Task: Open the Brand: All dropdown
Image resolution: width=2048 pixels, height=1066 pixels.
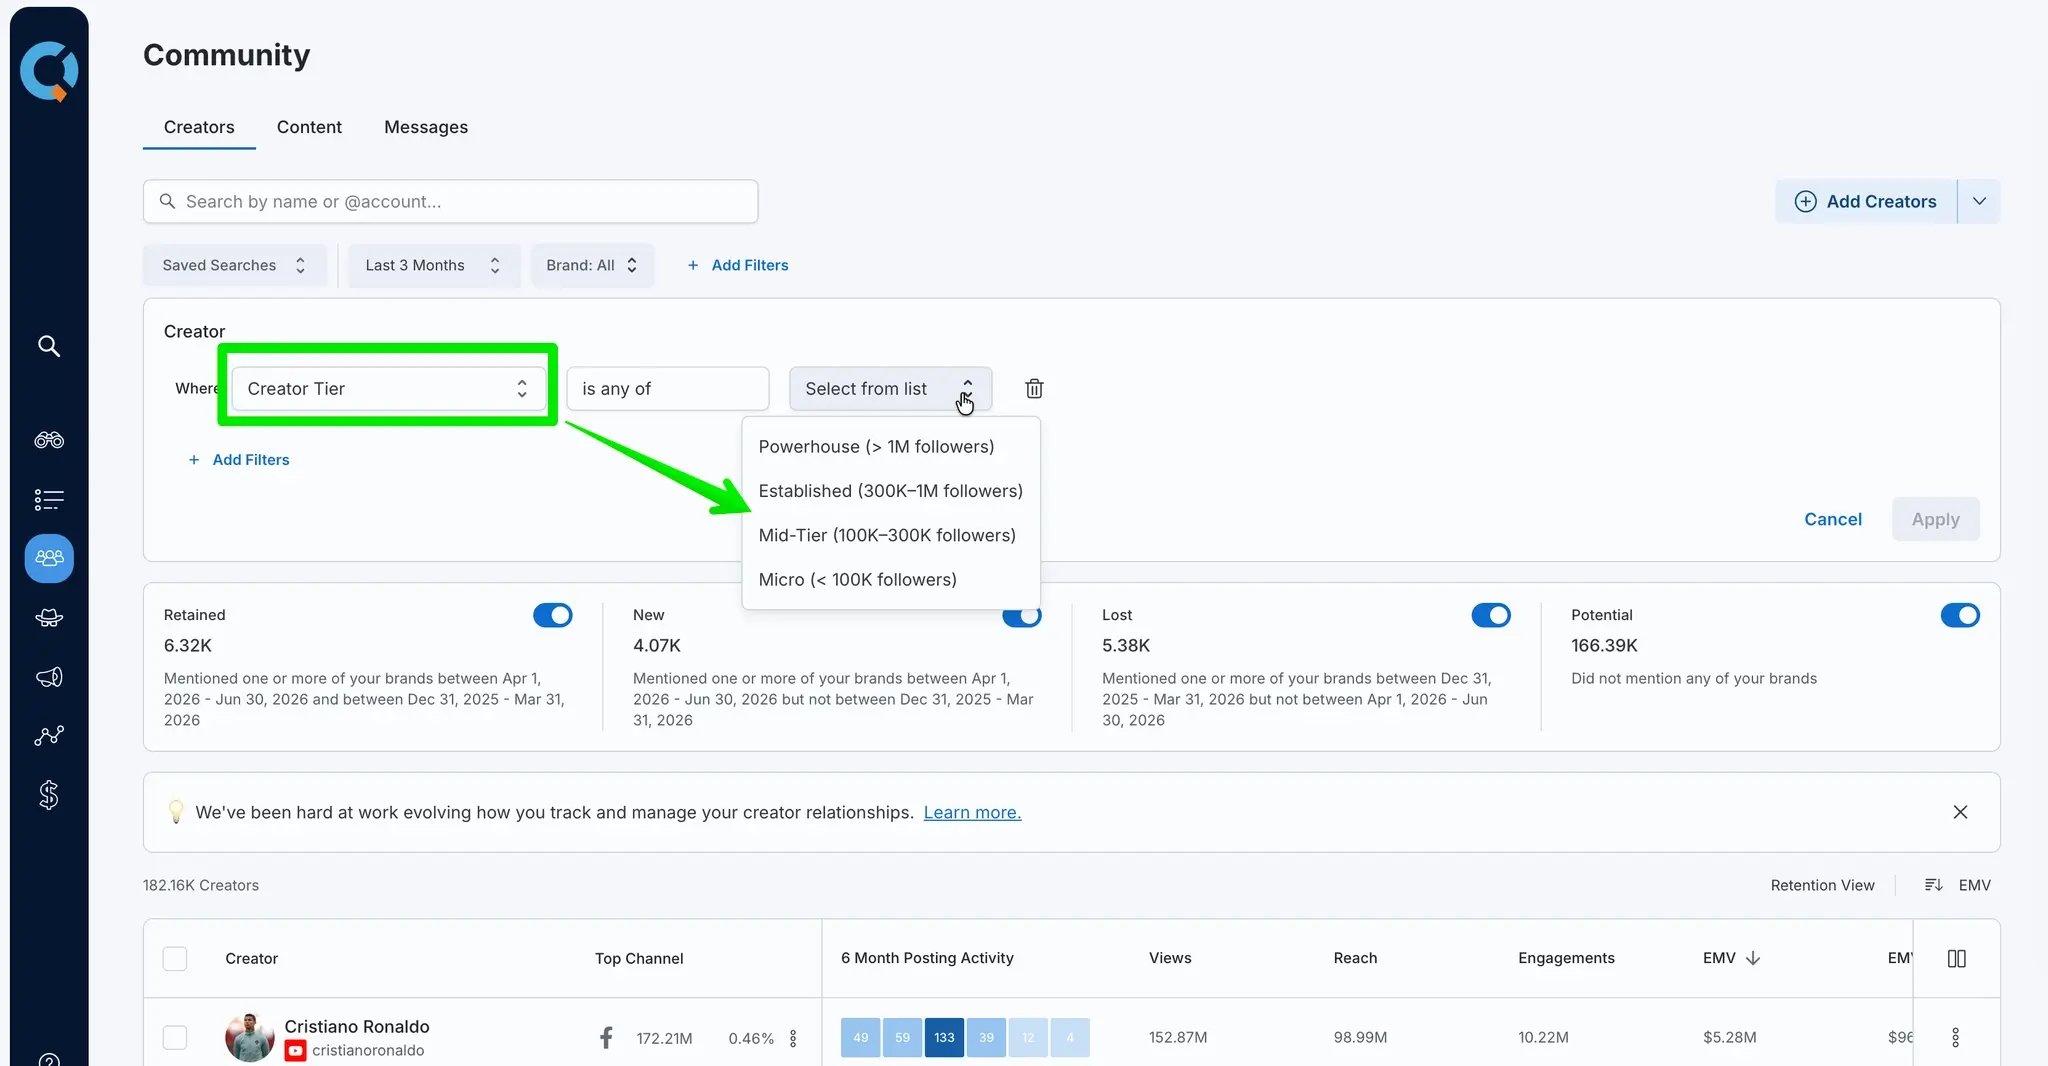Action: [x=592, y=265]
